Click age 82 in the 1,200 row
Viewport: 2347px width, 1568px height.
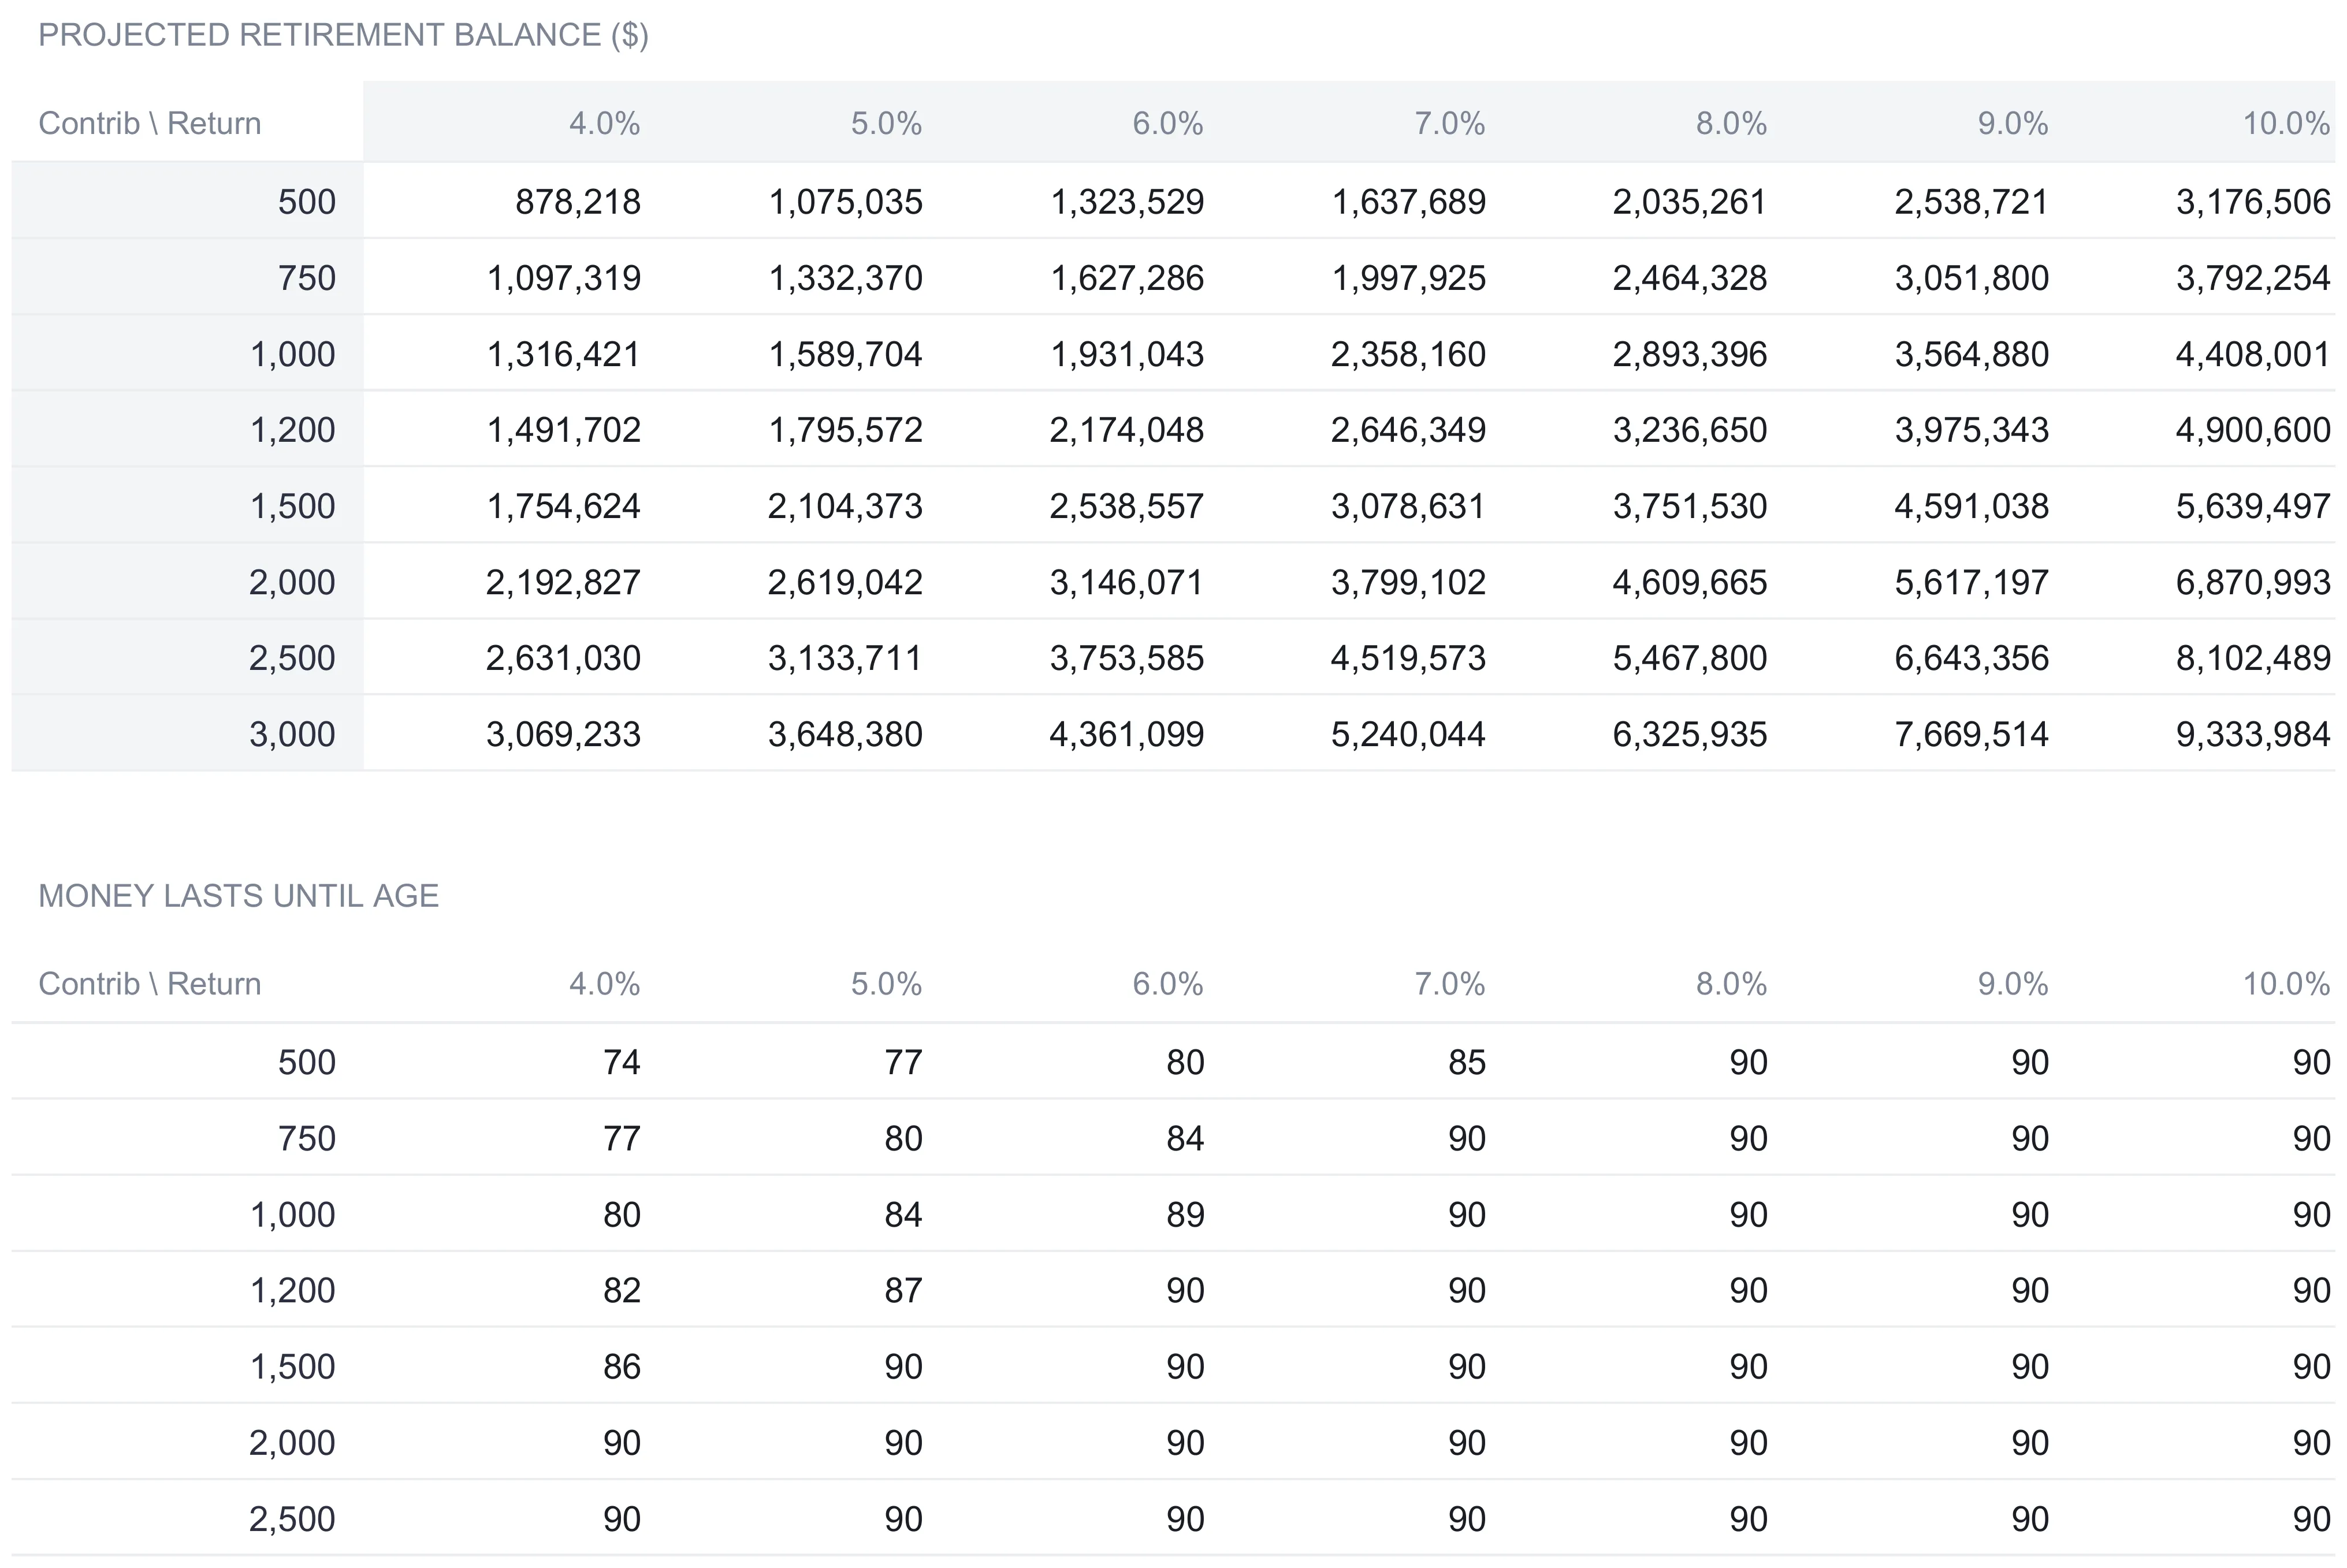click(x=621, y=1290)
